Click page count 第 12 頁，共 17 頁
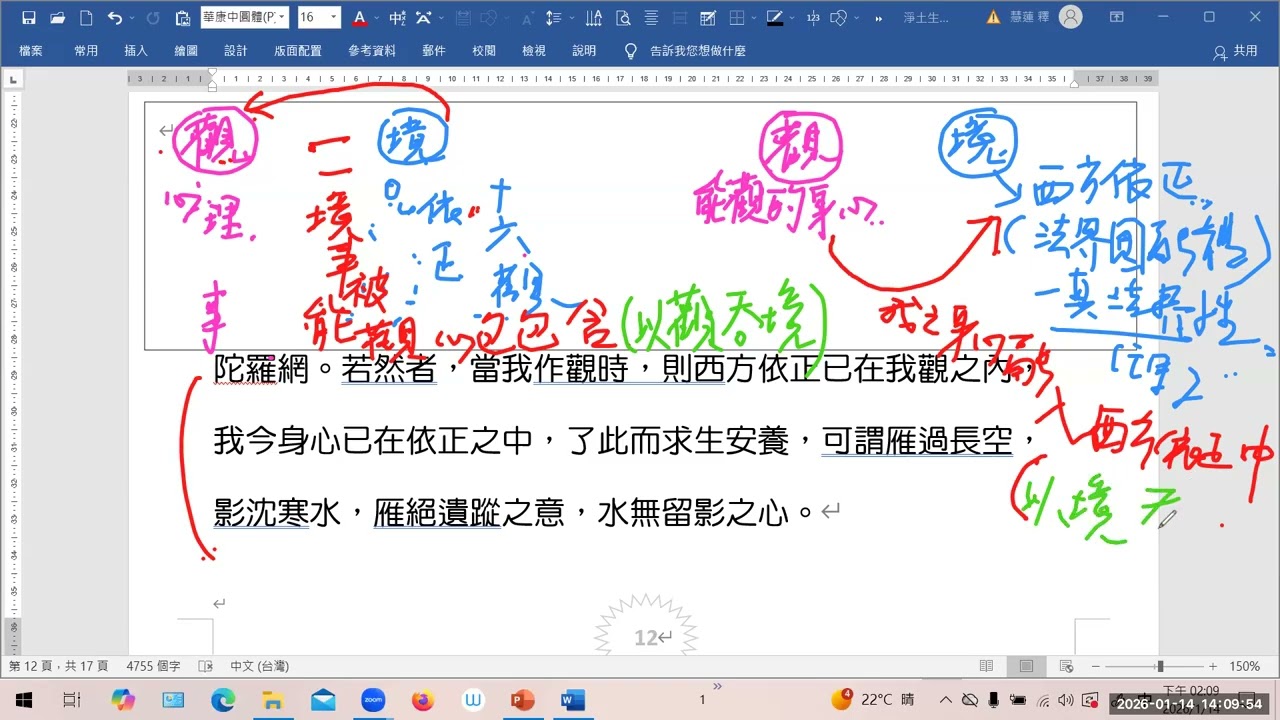The height and width of the screenshot is (720, 1280). pyautogui.click(x=58, y=666)
